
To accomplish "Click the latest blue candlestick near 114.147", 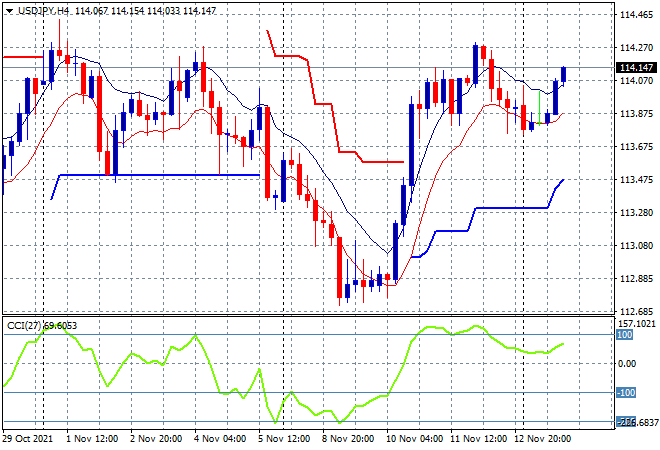I will coord(564,75).
